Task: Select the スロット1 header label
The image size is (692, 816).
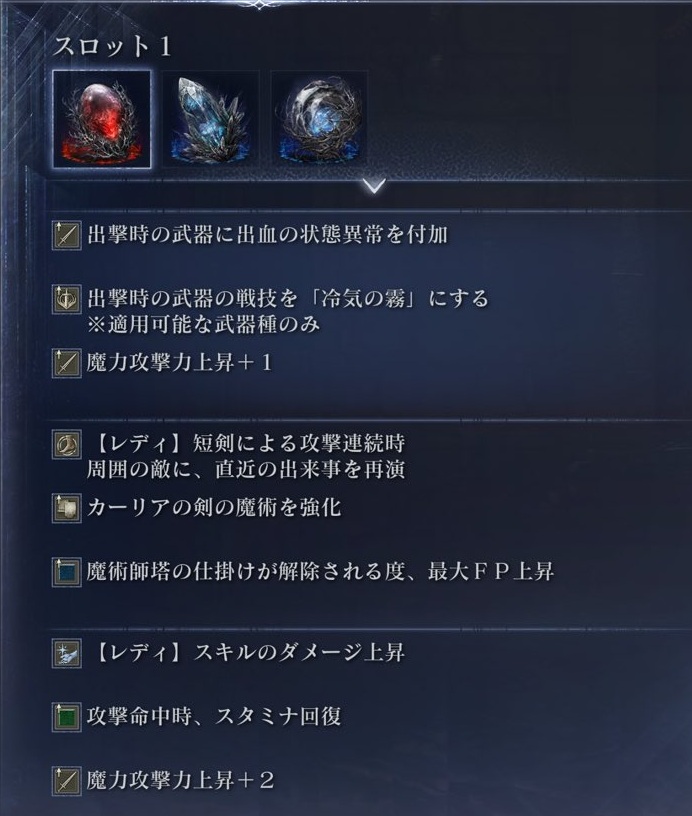Action: pos(112,46)
